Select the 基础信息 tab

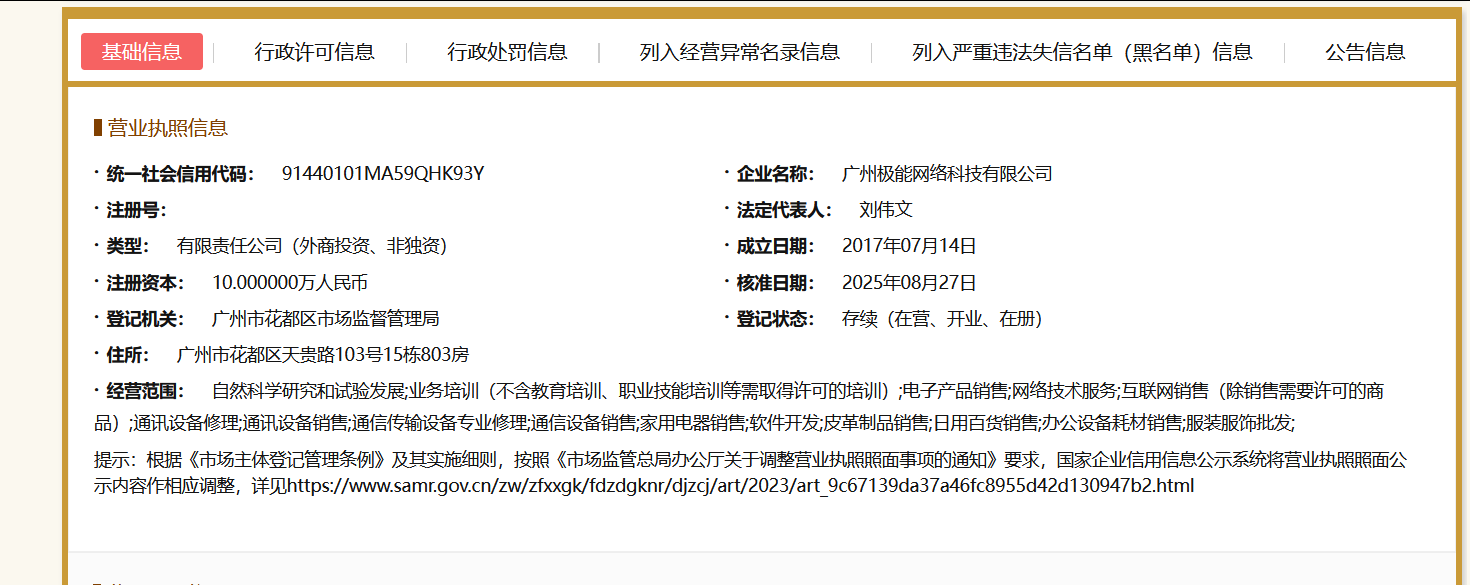[x=142, y=52]
